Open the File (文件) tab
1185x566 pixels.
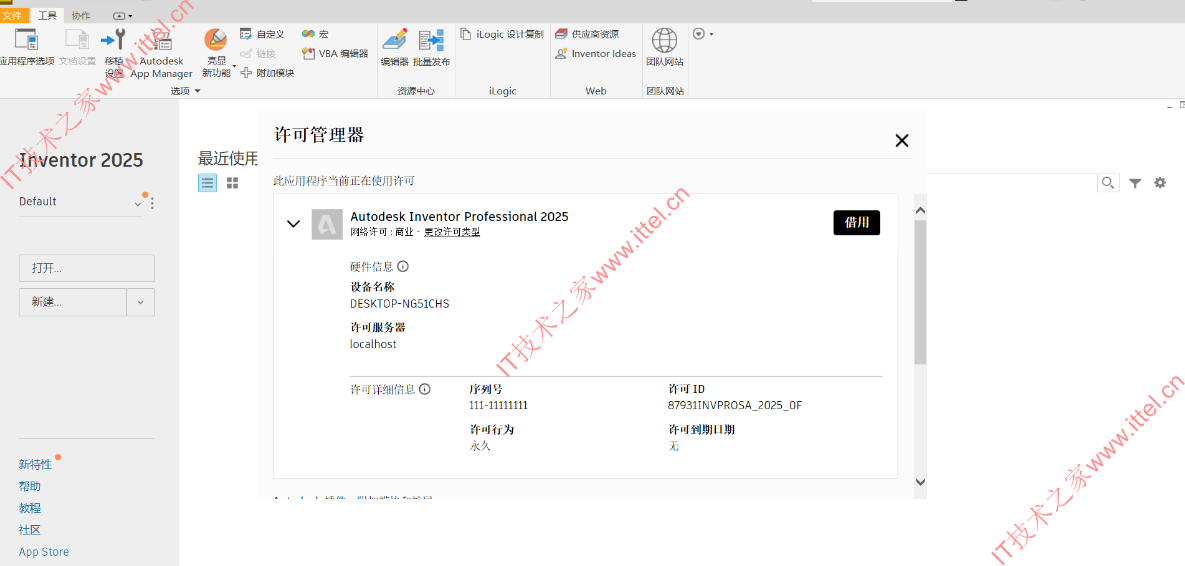point(14,16)
